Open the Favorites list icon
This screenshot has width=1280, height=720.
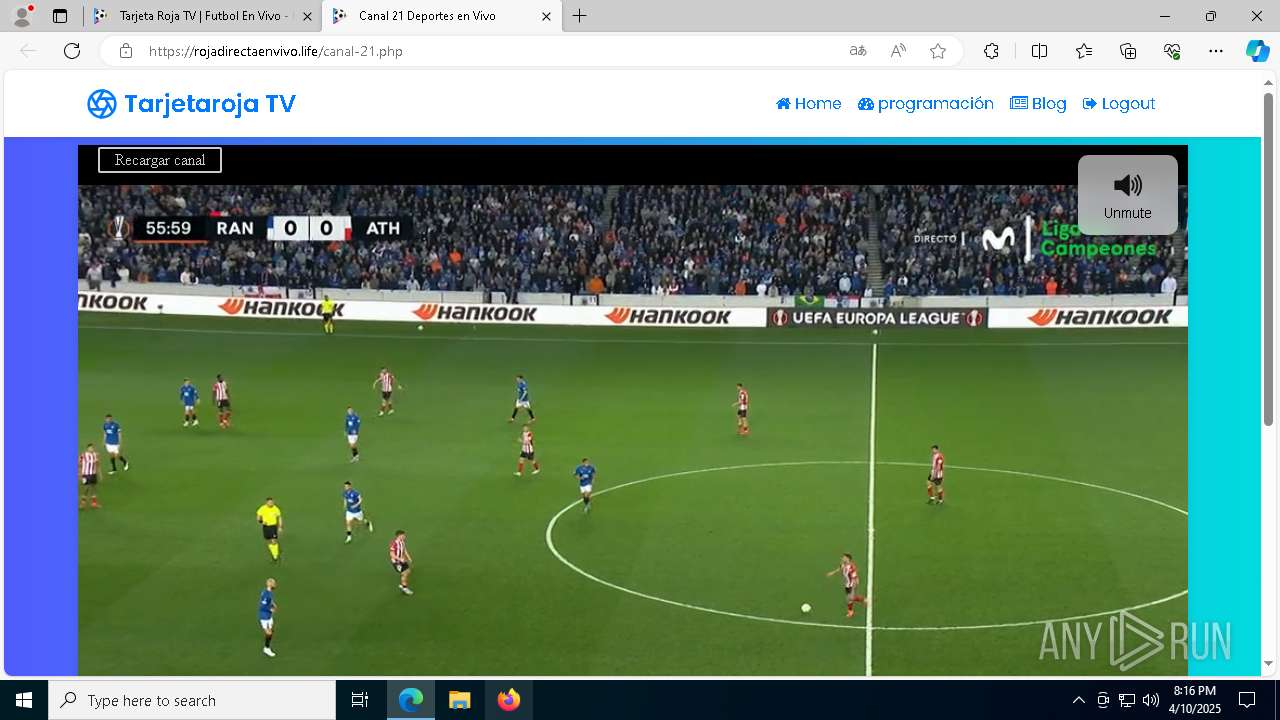[1084, 51]
